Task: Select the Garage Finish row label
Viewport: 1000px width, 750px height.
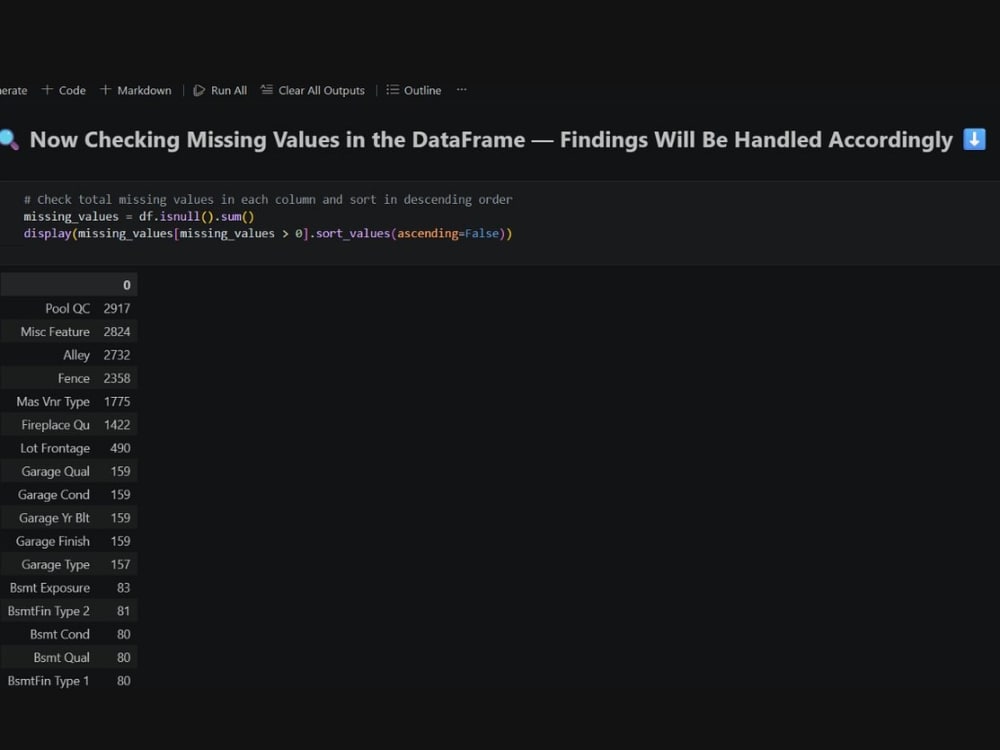Action: tap(53, 541)
